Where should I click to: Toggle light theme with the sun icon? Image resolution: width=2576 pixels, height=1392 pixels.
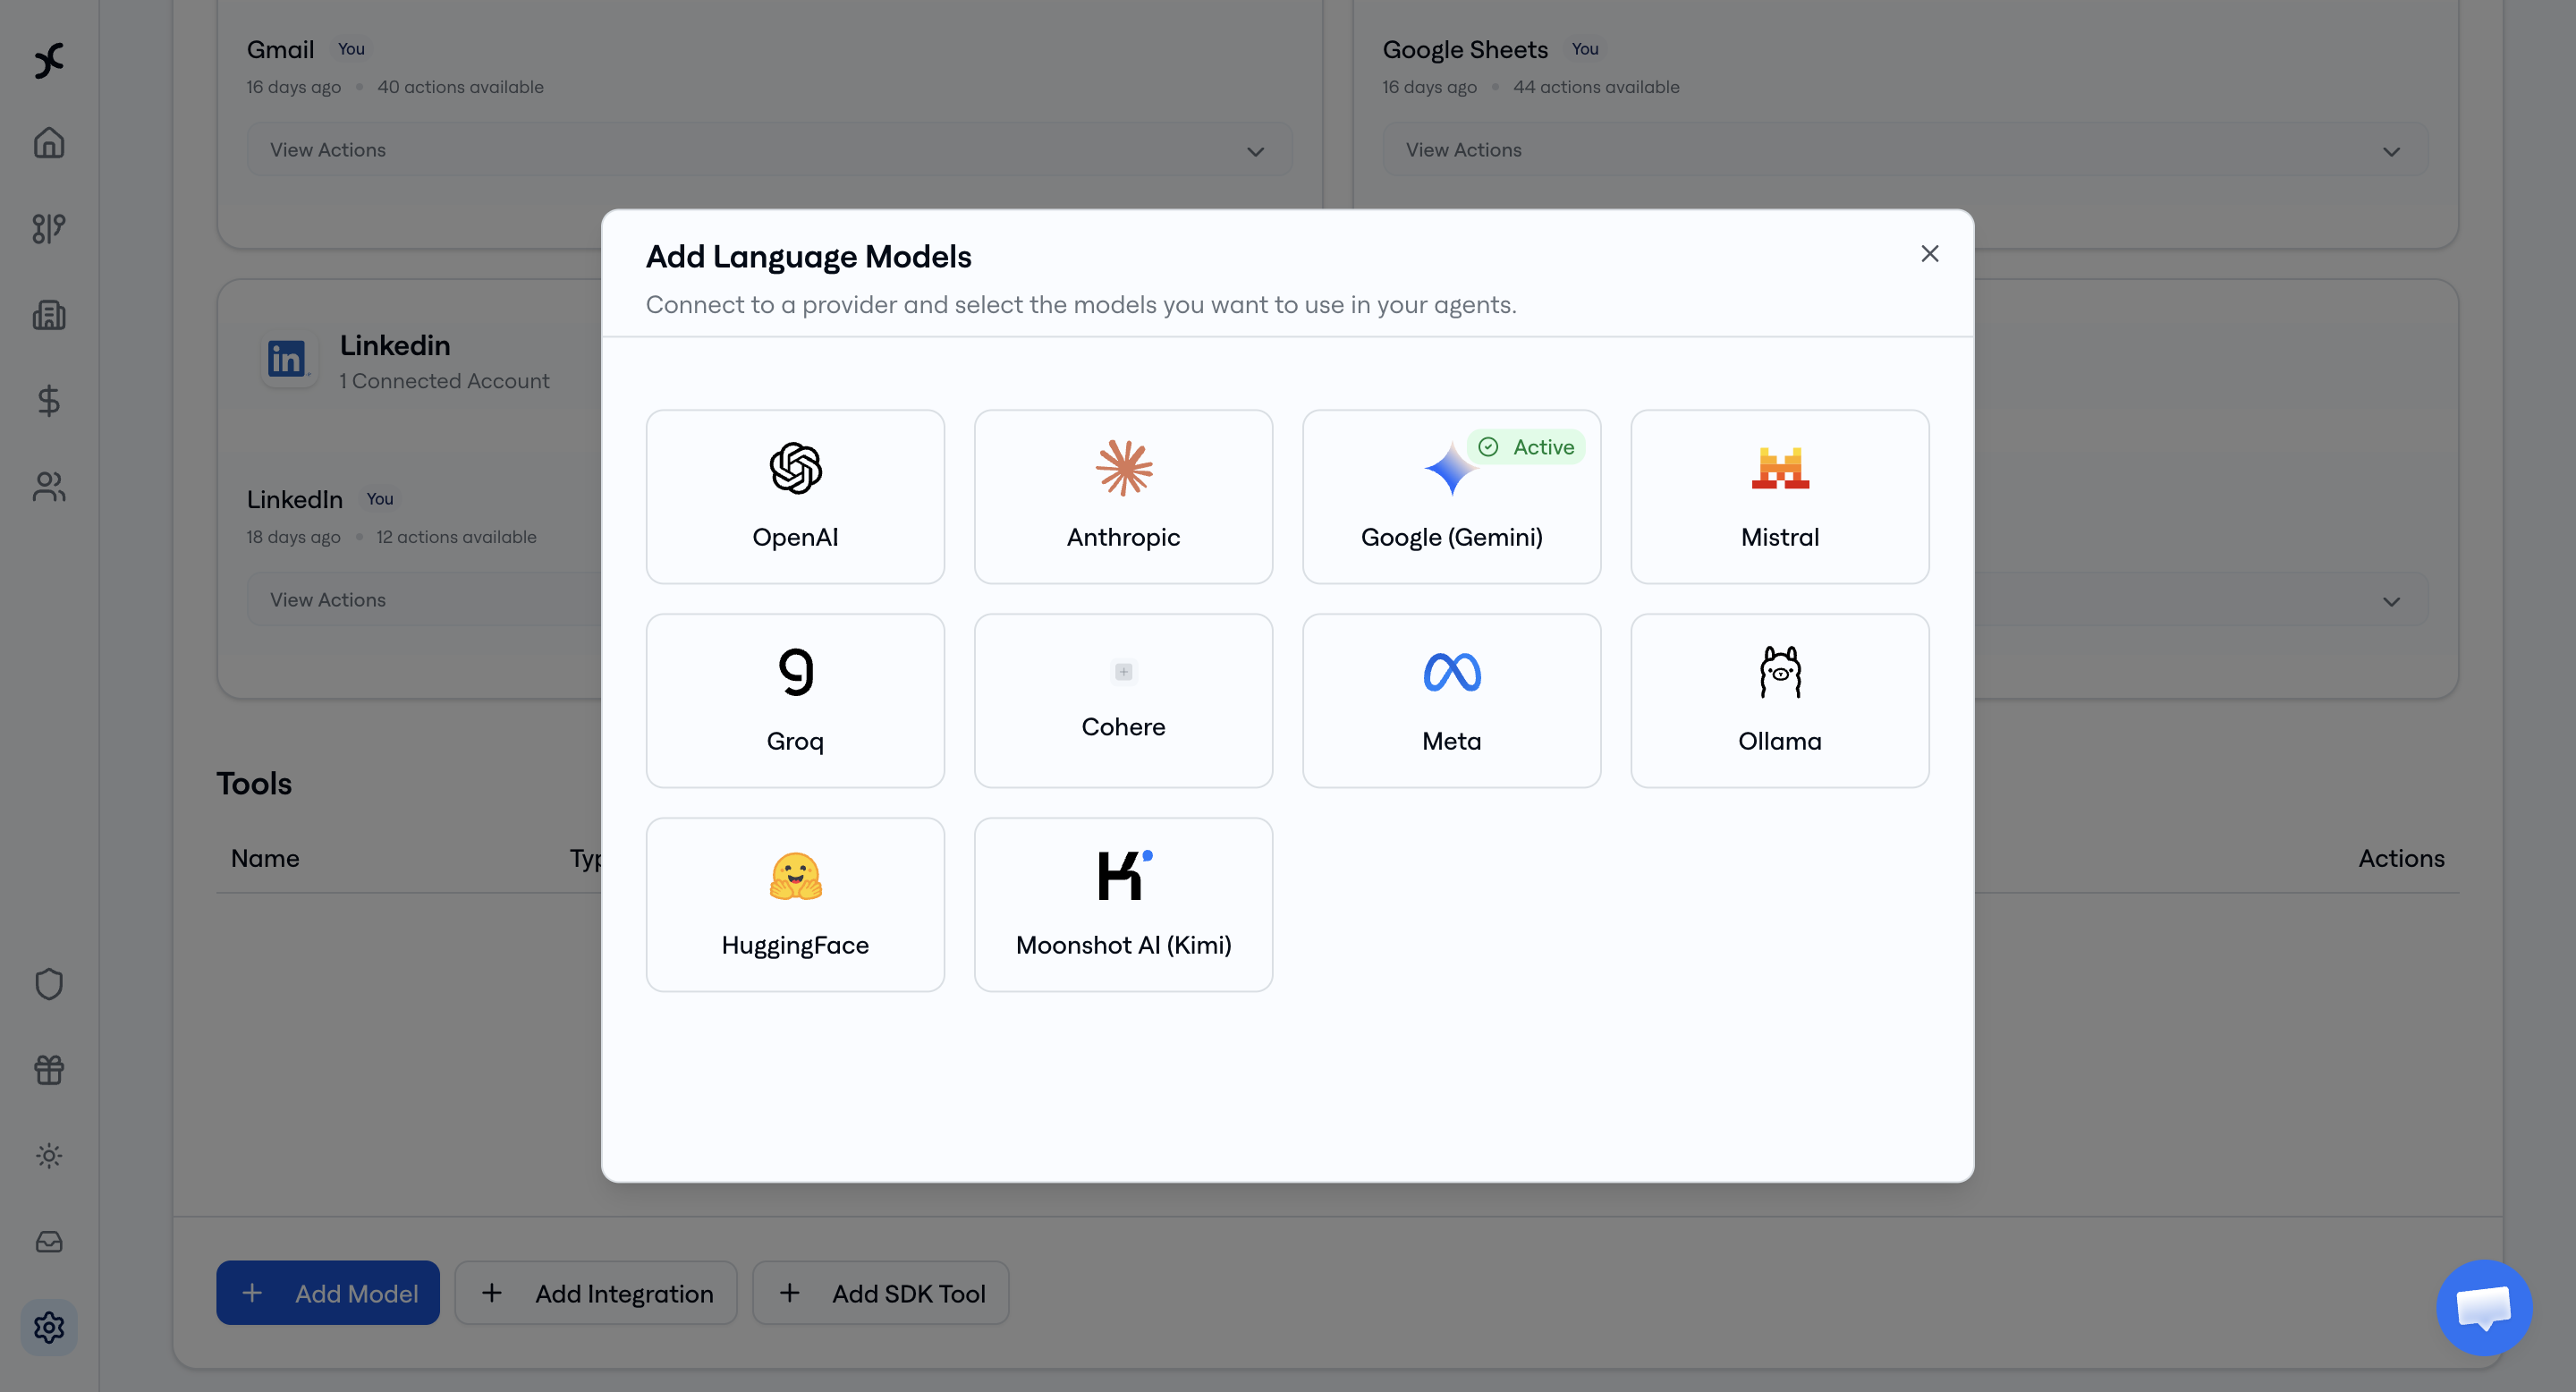(48, 1155)
